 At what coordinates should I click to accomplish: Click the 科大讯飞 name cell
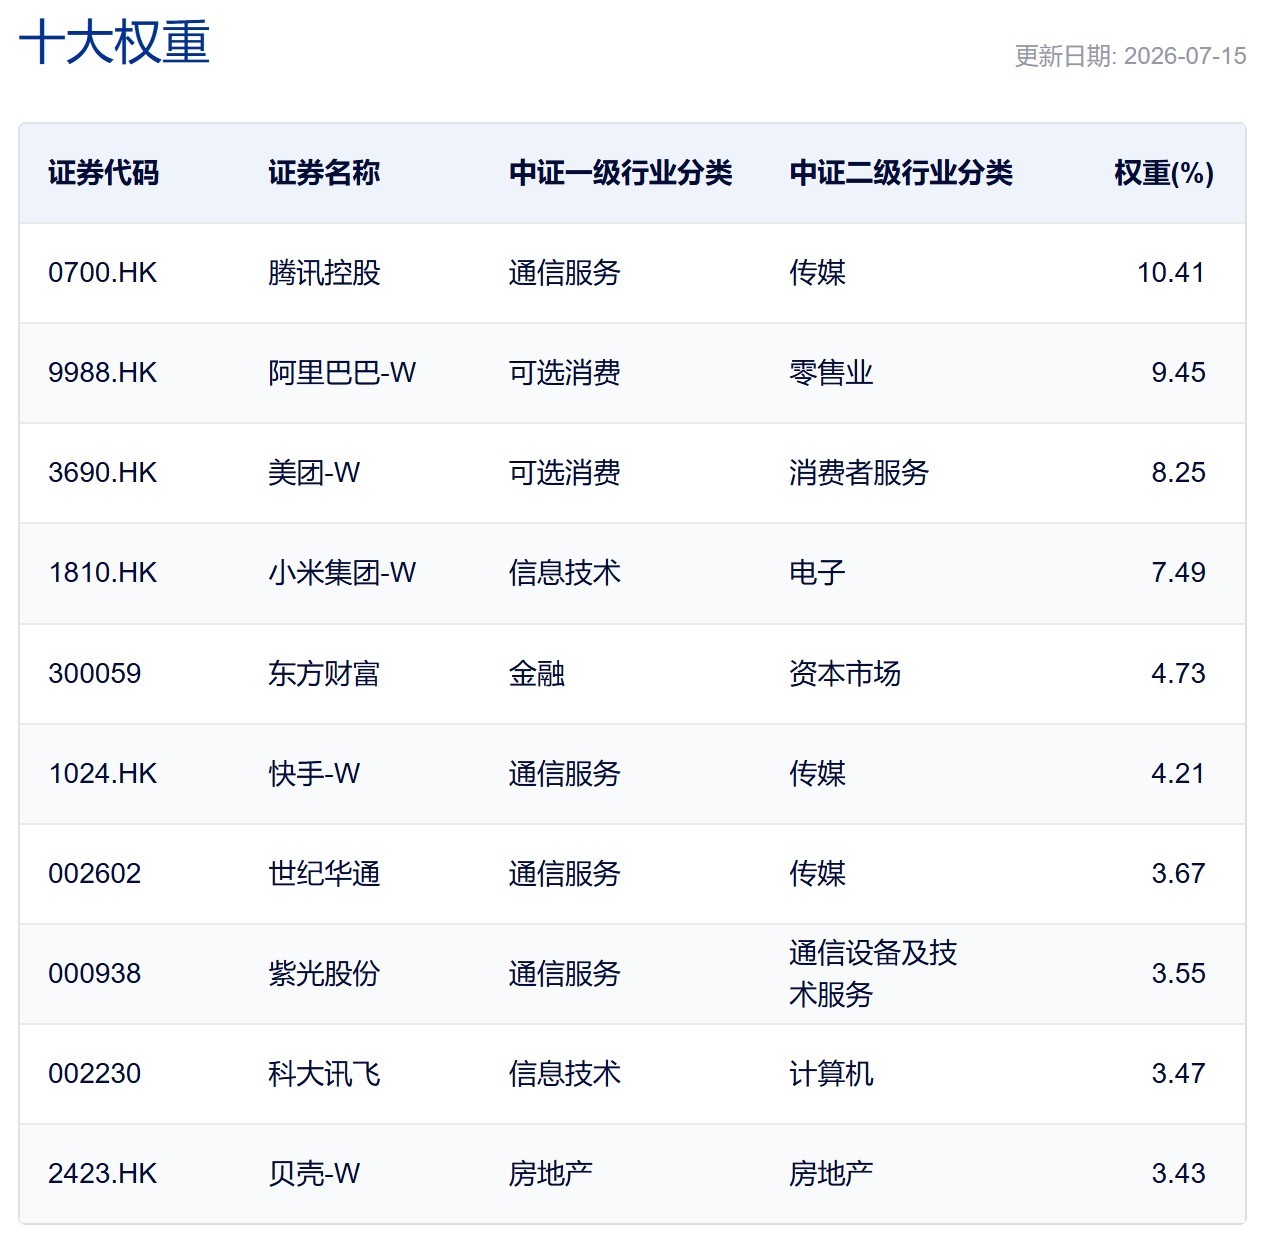click(x=324, y=1074)
